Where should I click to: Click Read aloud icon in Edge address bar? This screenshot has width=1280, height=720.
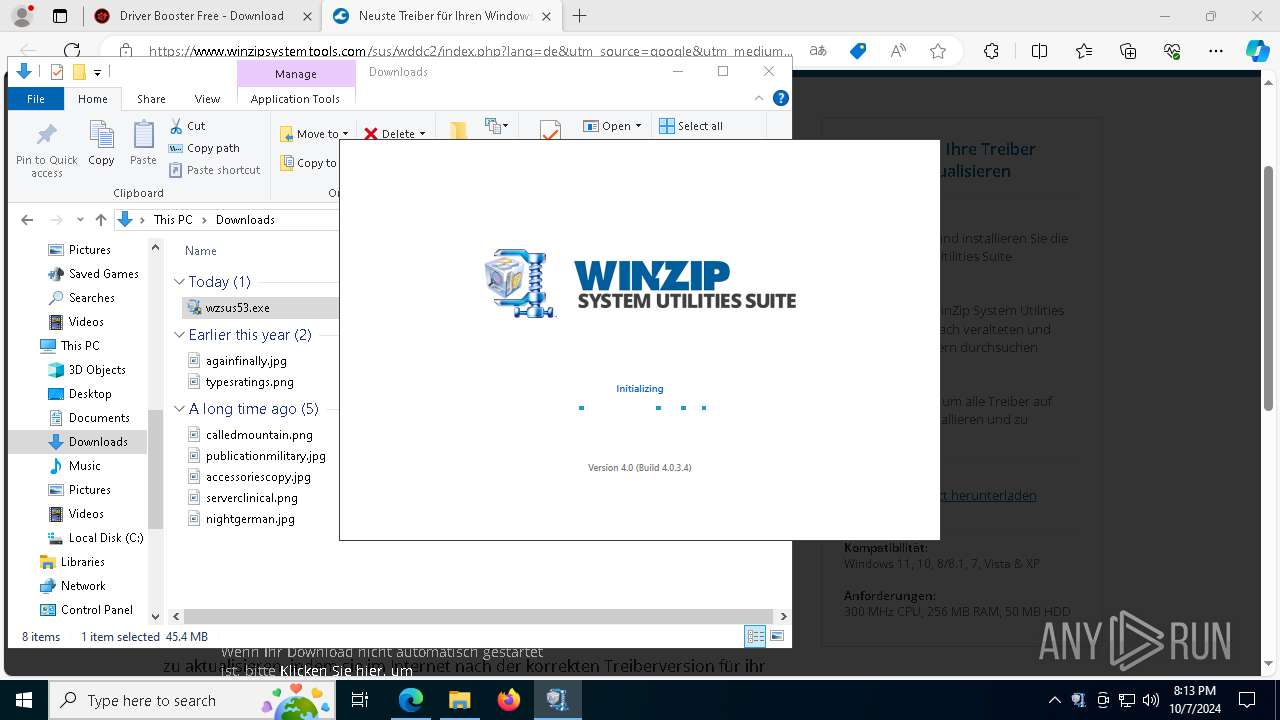pos(898,51)
